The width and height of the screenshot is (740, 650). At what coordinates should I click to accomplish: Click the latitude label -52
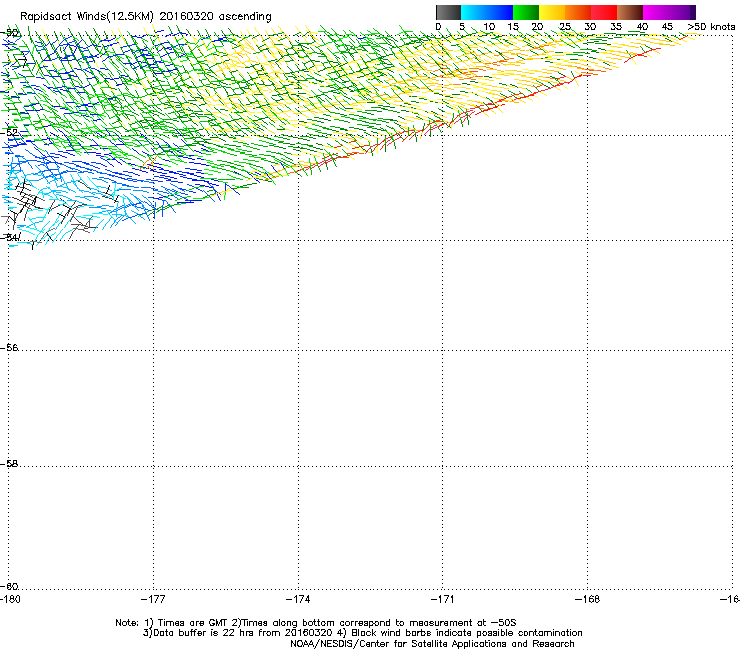click(10, 133)
